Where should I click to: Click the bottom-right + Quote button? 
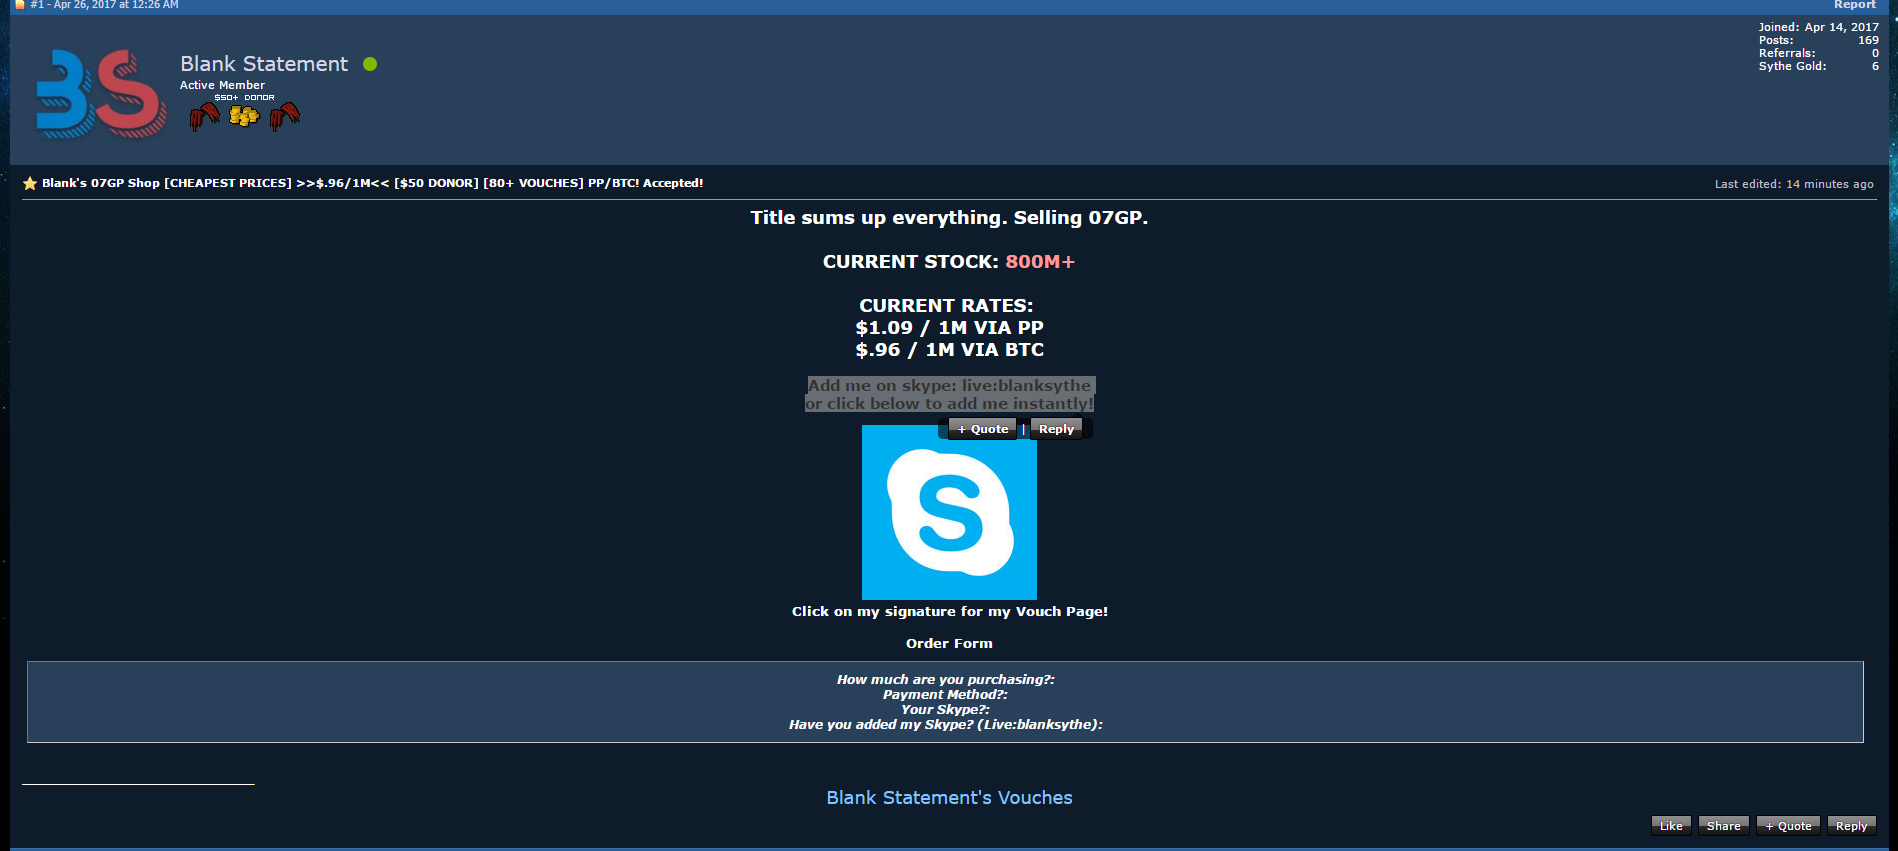[x=1788, y=826]
